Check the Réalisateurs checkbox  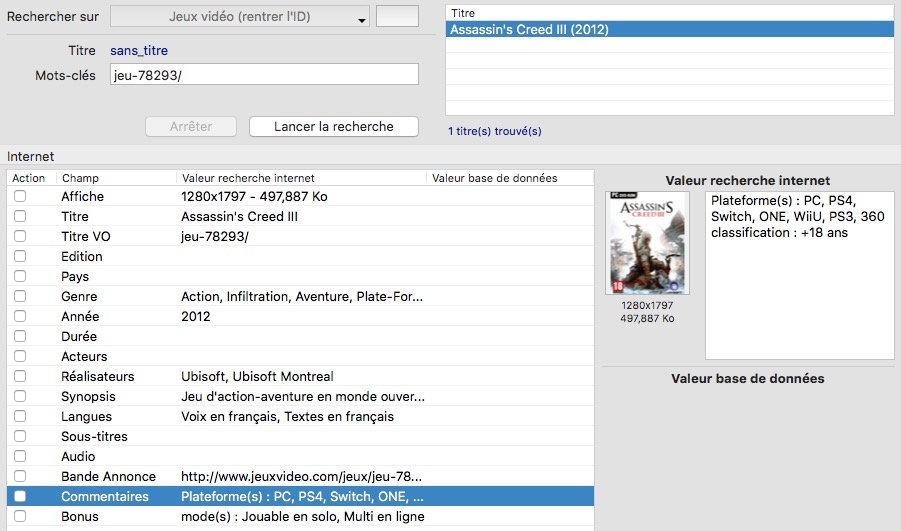click(x=20, y=377)
